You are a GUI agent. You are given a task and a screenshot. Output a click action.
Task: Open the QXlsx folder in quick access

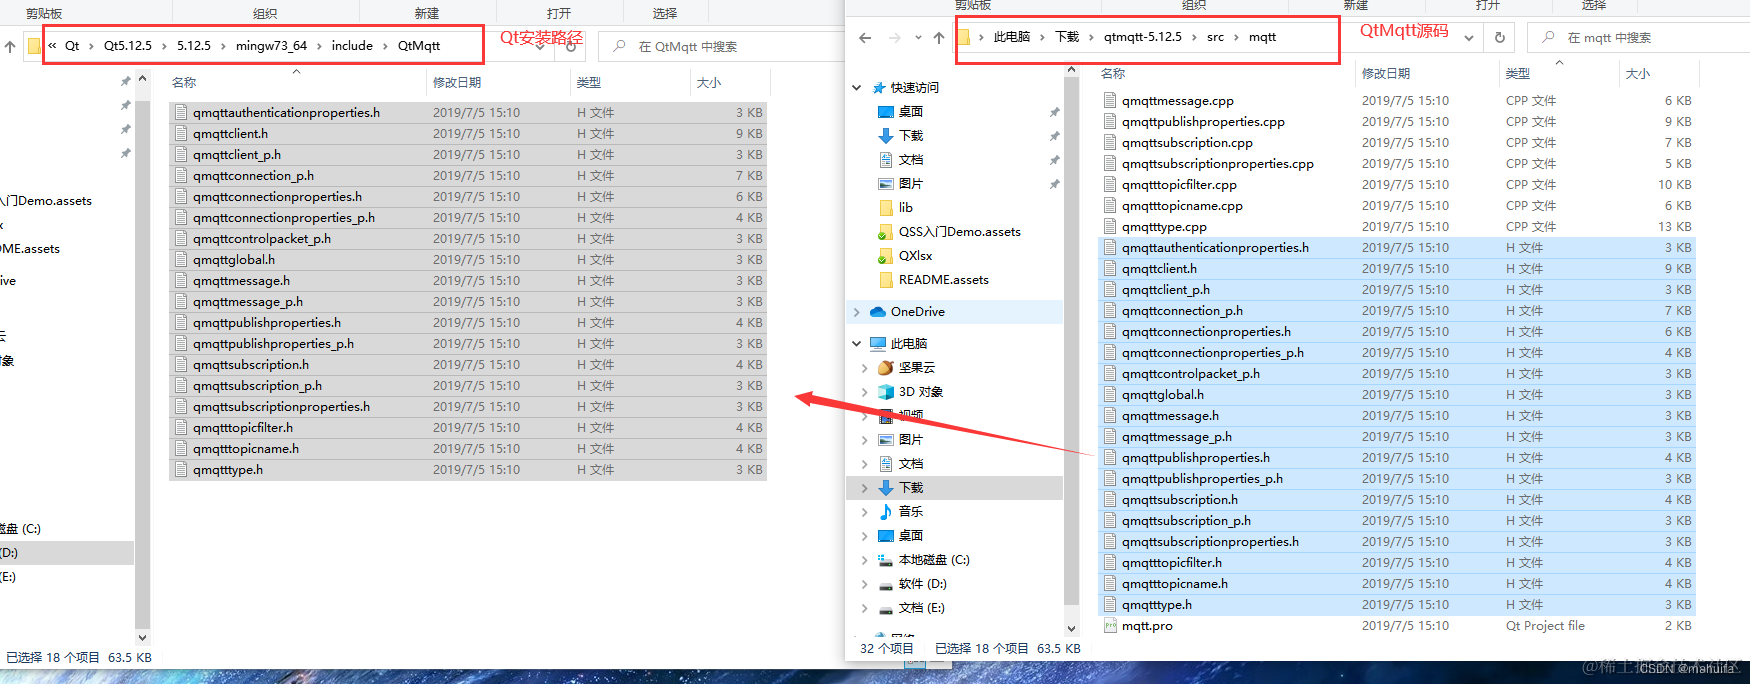(x=915, y=256)
